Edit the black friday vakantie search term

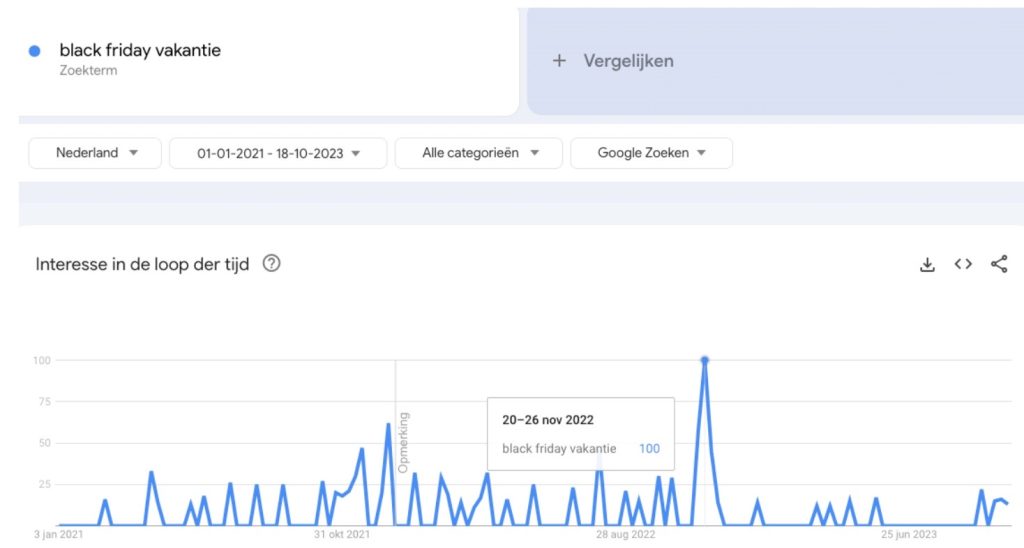click(140, 50)
